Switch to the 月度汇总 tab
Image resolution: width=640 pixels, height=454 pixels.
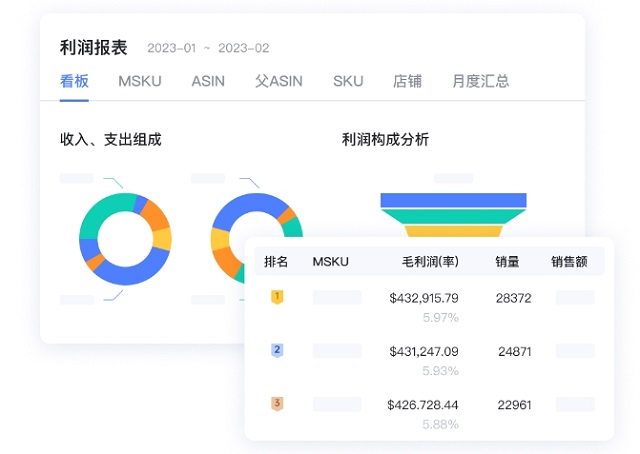481,81
